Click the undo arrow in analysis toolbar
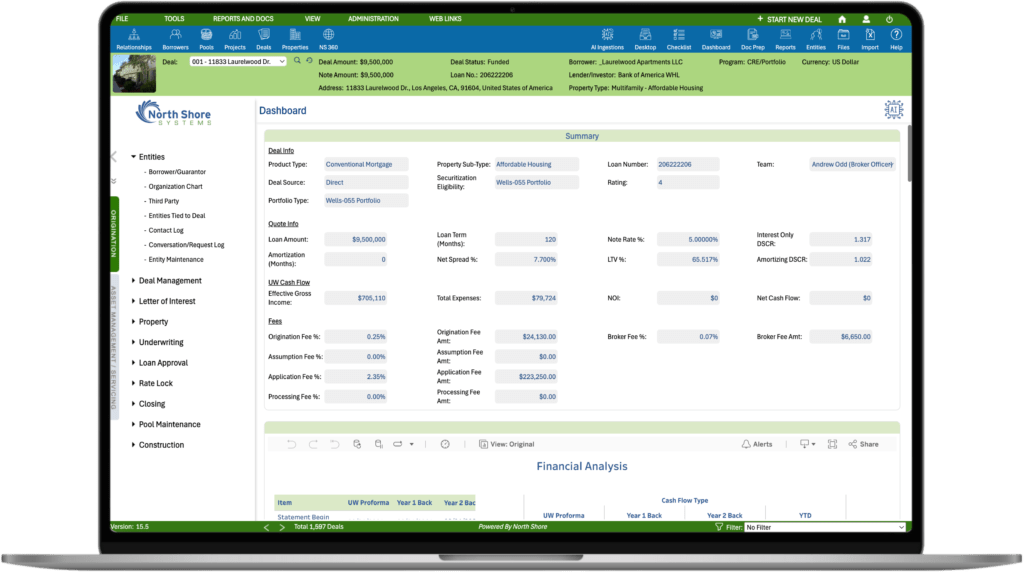Viewport: 1024px width, 572px height. click(x=291, y=444)
